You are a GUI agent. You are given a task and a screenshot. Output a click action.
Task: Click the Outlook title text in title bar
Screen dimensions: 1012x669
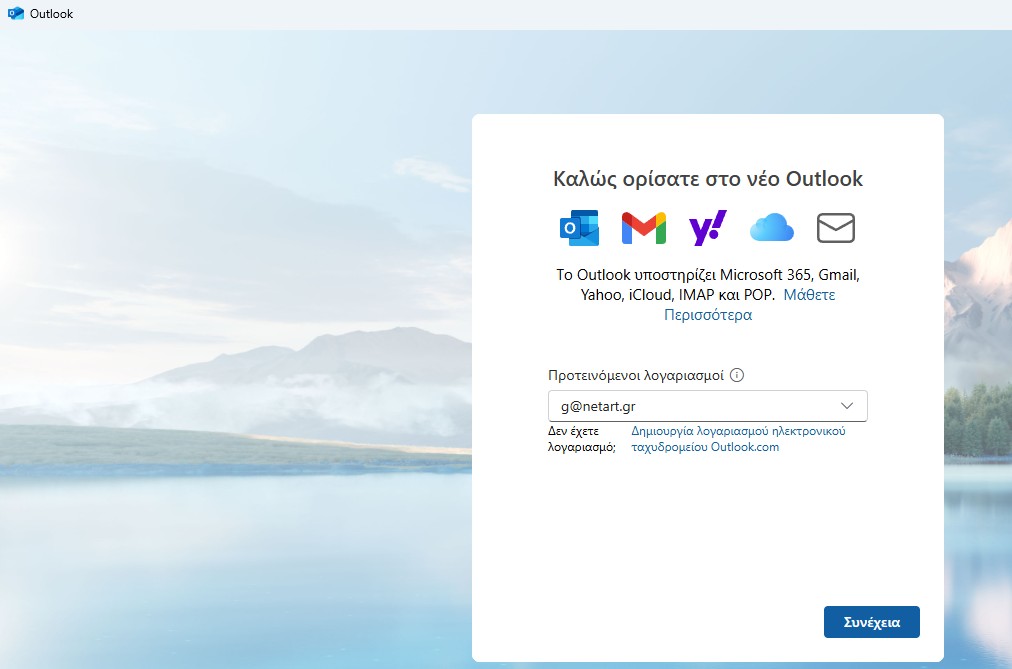[52, 14]
